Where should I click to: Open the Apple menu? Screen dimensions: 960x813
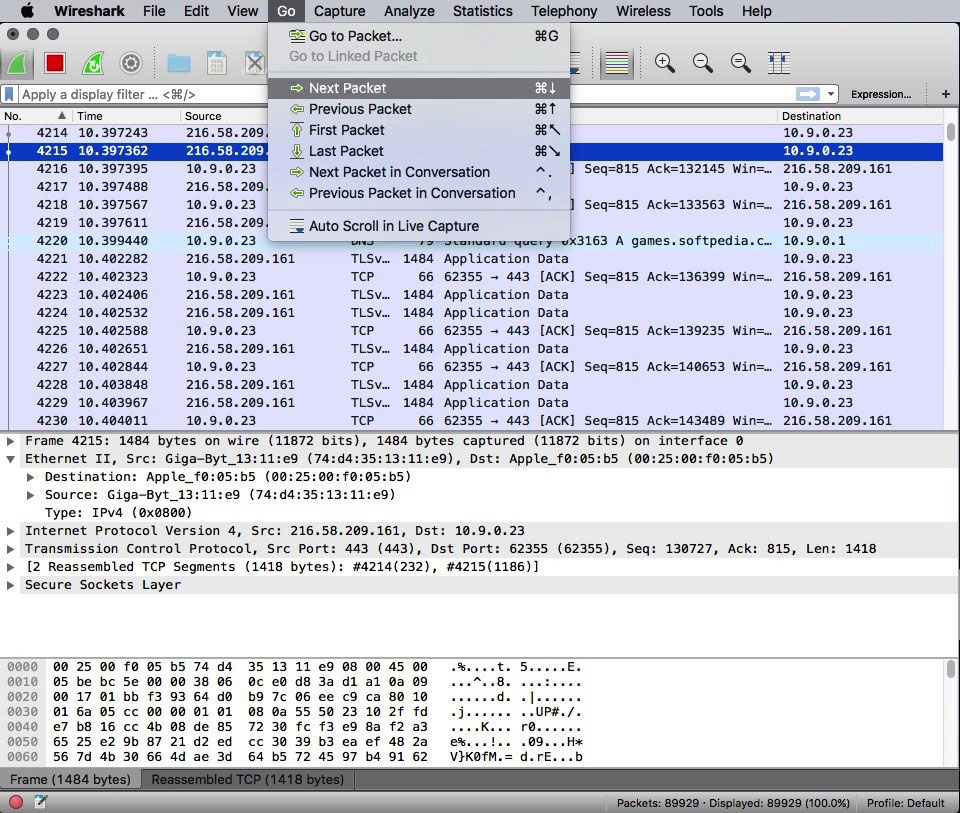(28, 11)
